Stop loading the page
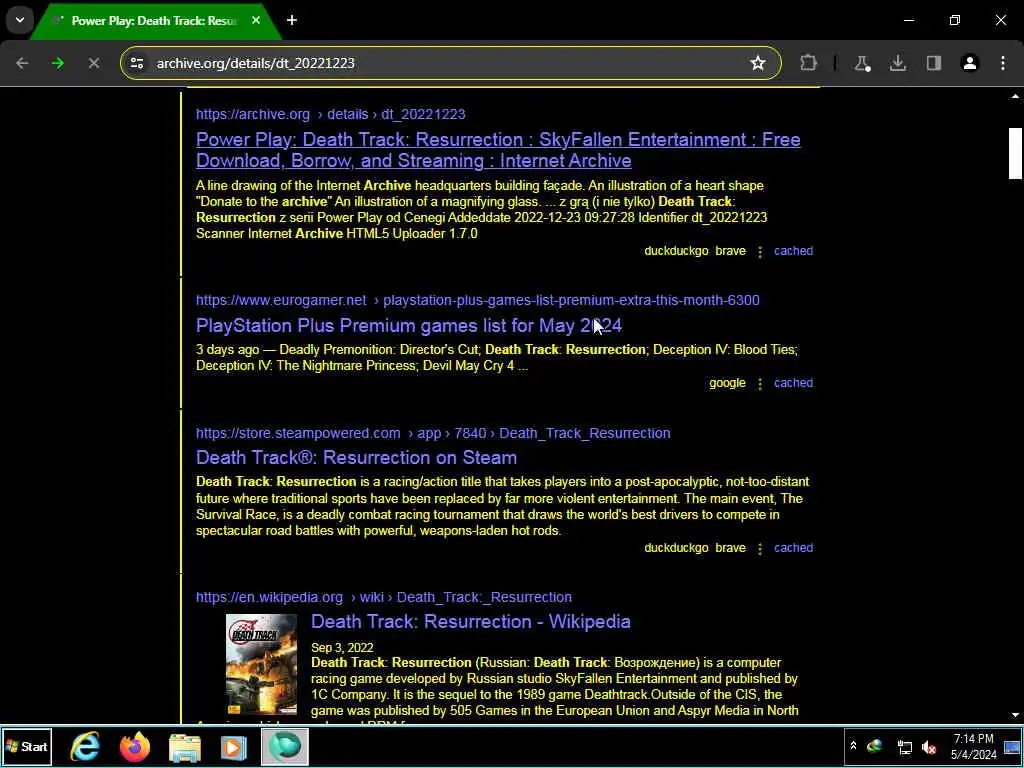Screen dimensions: 1024x768 point(93,63)
